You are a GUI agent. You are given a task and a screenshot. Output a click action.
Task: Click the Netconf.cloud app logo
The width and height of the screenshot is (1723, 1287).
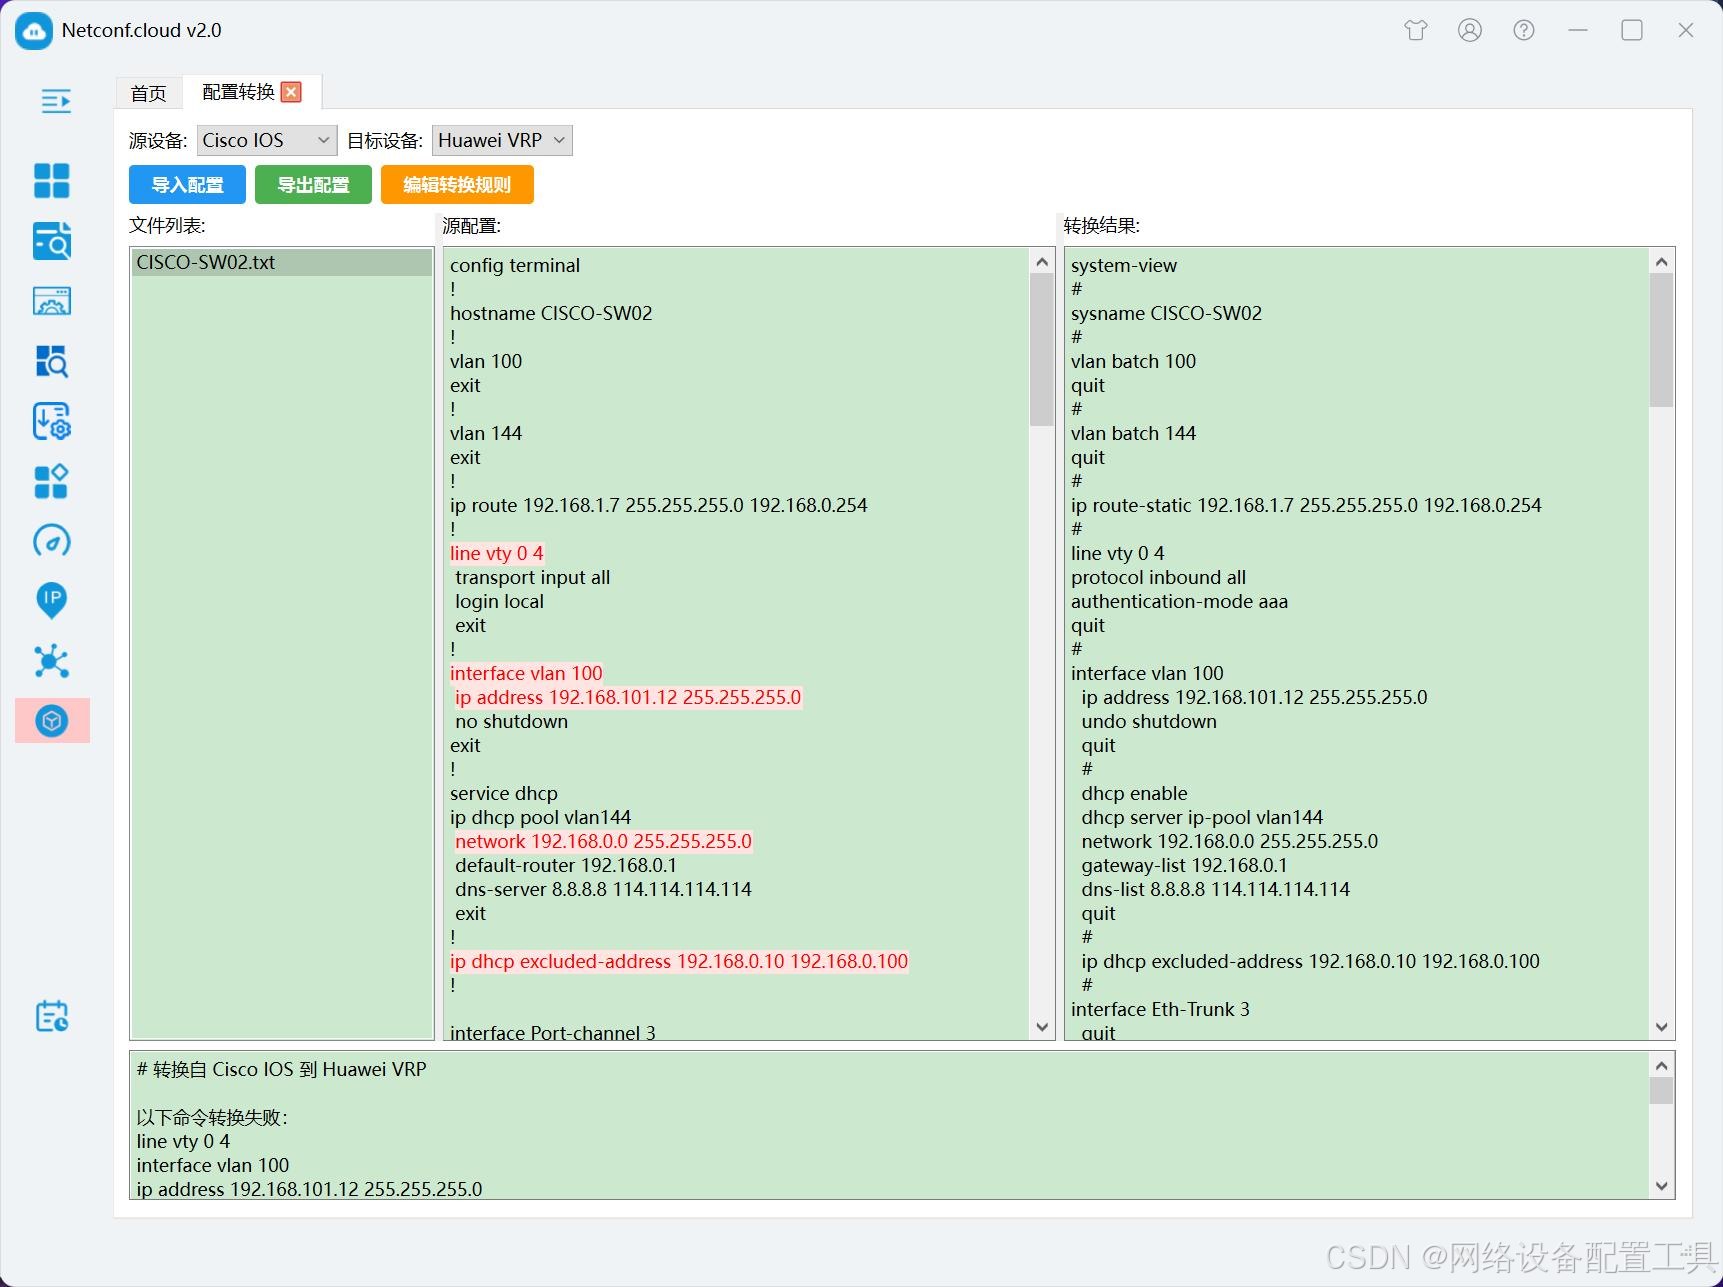tap(33, 31)
